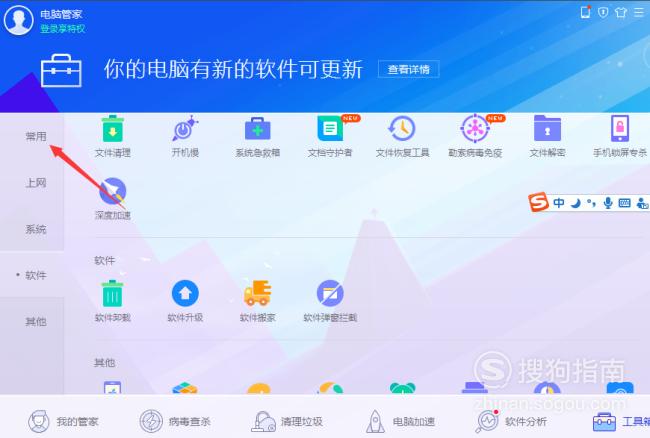Viewport: 650px width, 438px height.
Task: Launch the 开机慢 startup tool
Action: (x=185, y=137)
